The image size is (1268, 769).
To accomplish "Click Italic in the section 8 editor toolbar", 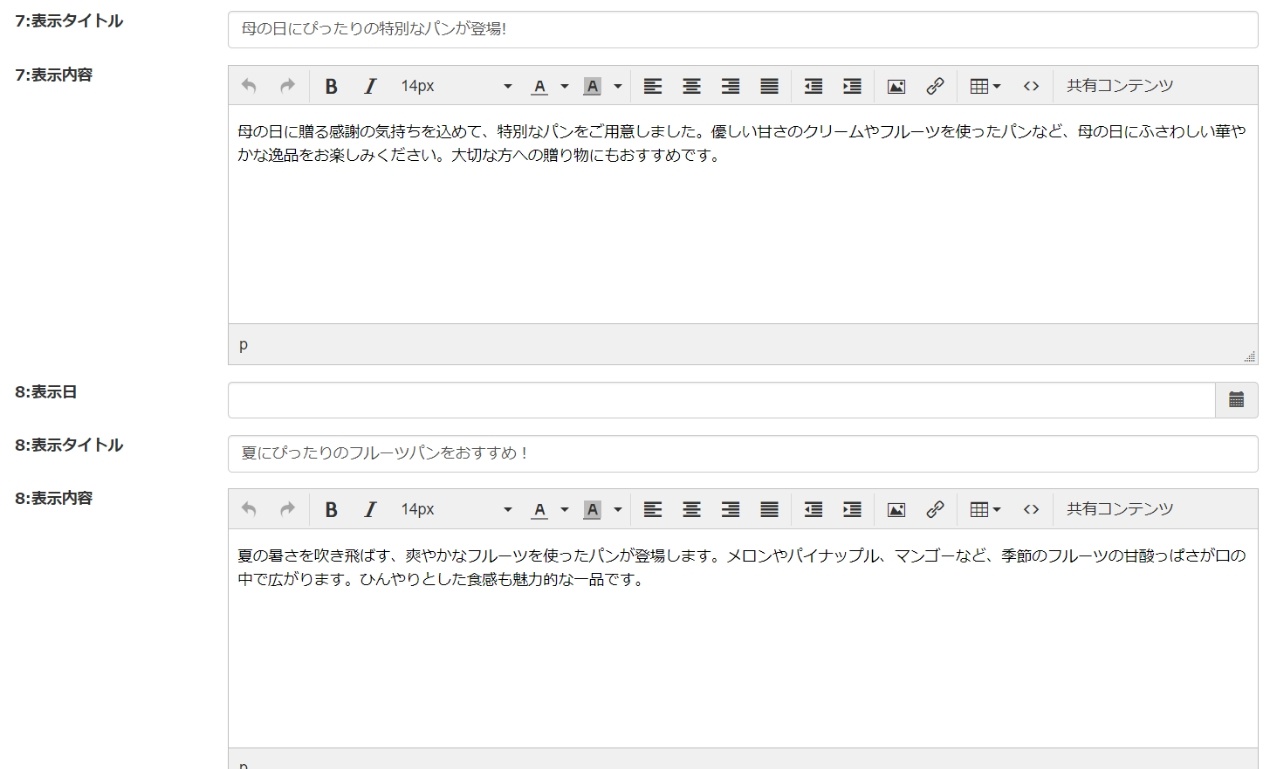I will tap(370, 510).
